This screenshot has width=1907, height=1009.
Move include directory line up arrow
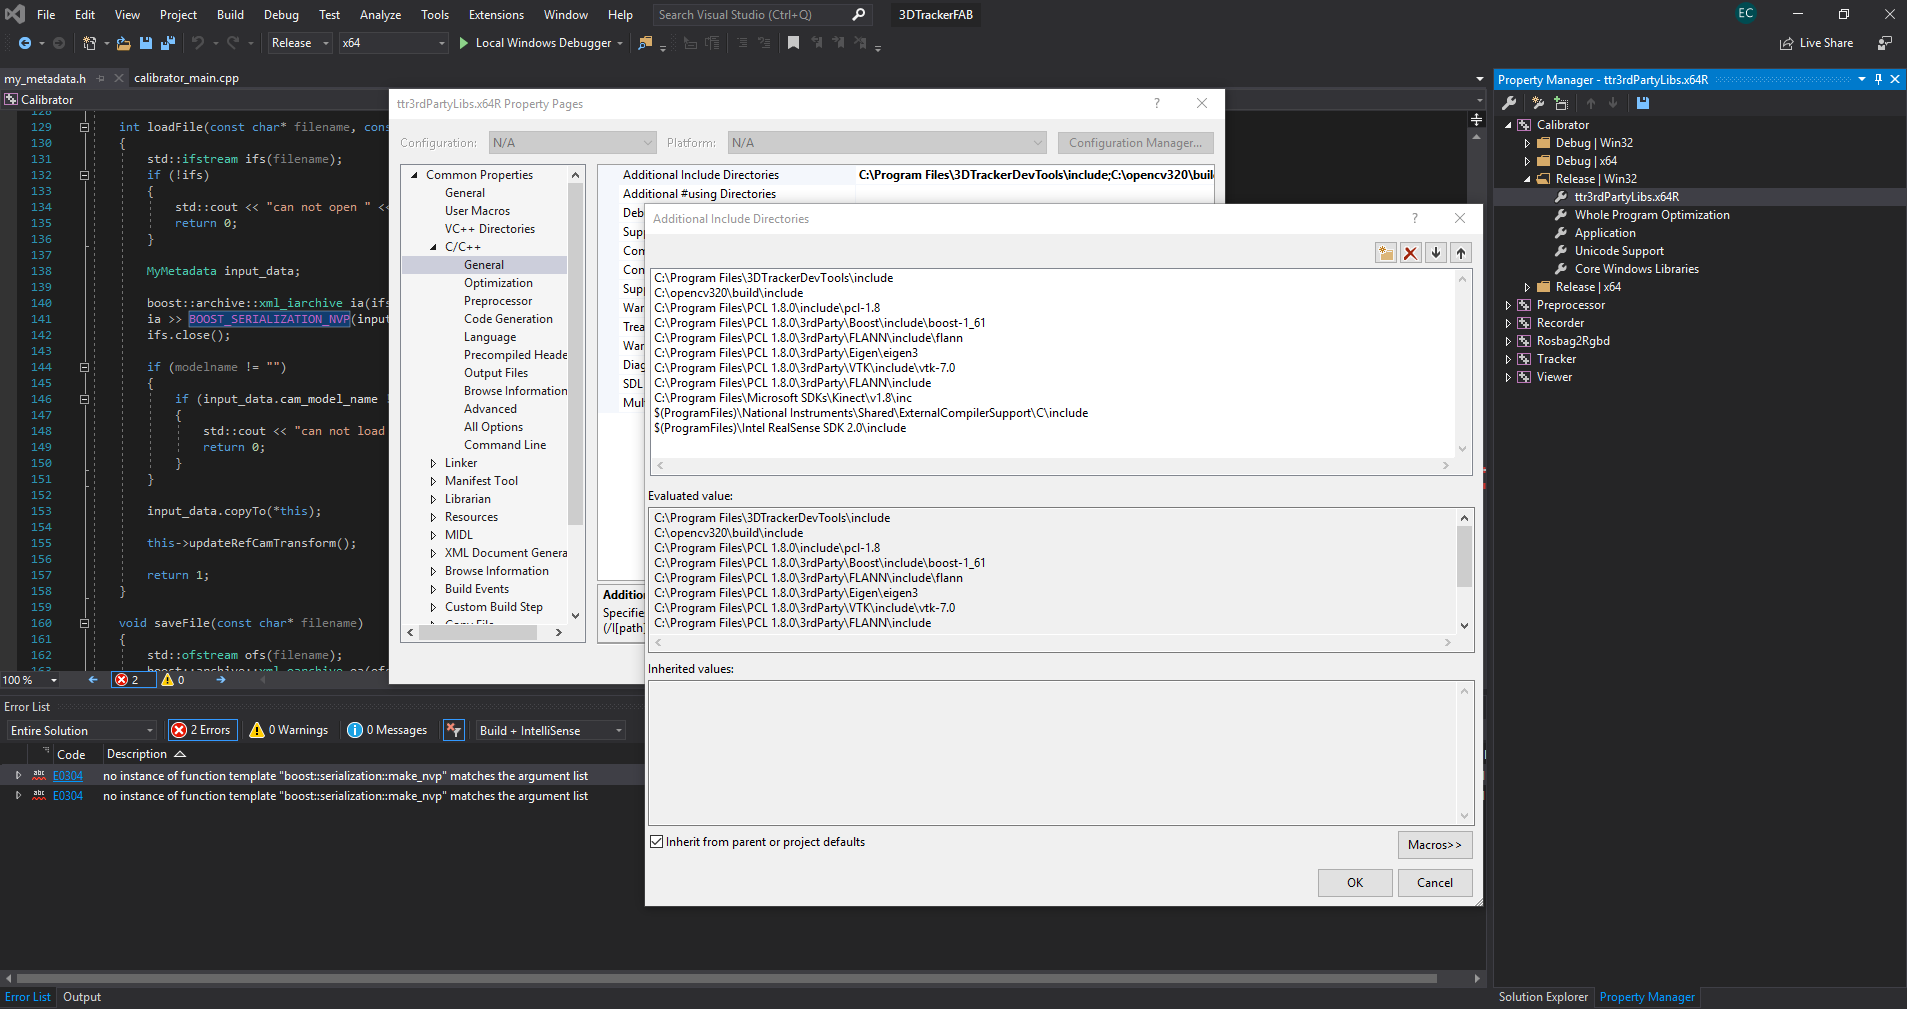tap(1461, 253)
